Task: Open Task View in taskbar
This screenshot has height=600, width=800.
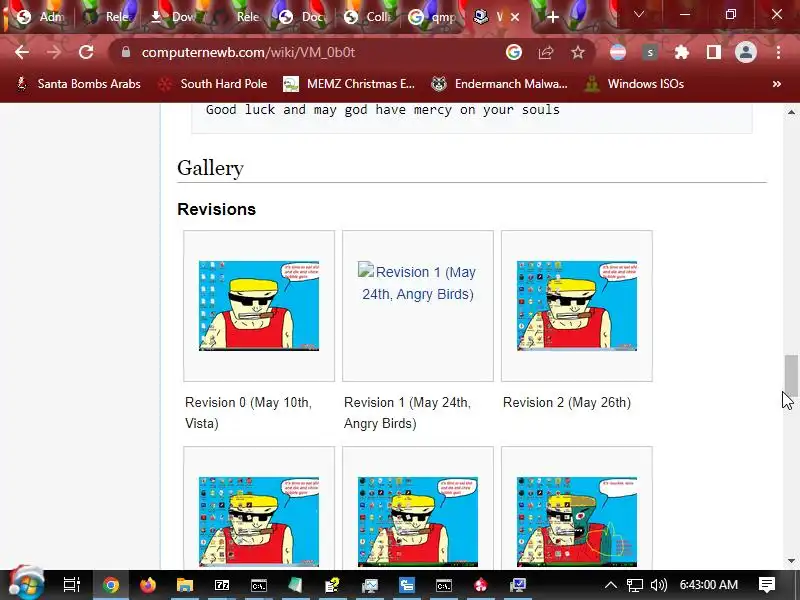Action: [x=71, y=585]
